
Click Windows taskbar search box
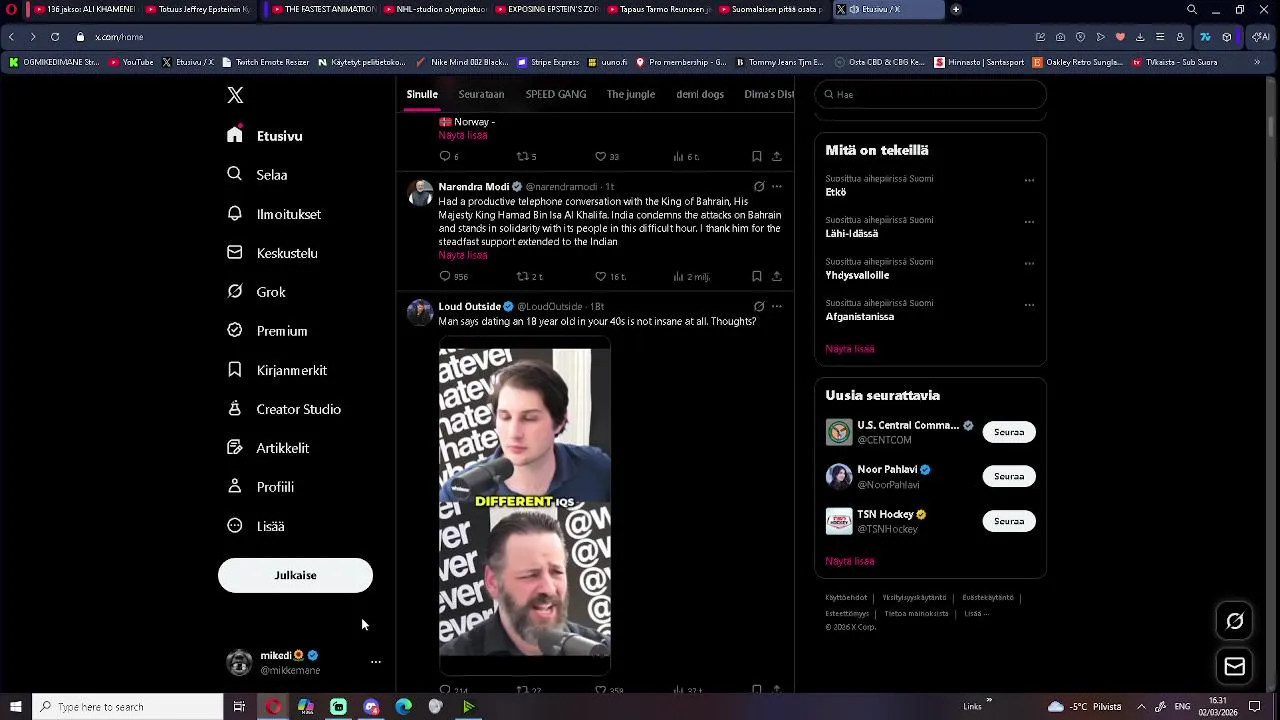click(x=127, y=707)
